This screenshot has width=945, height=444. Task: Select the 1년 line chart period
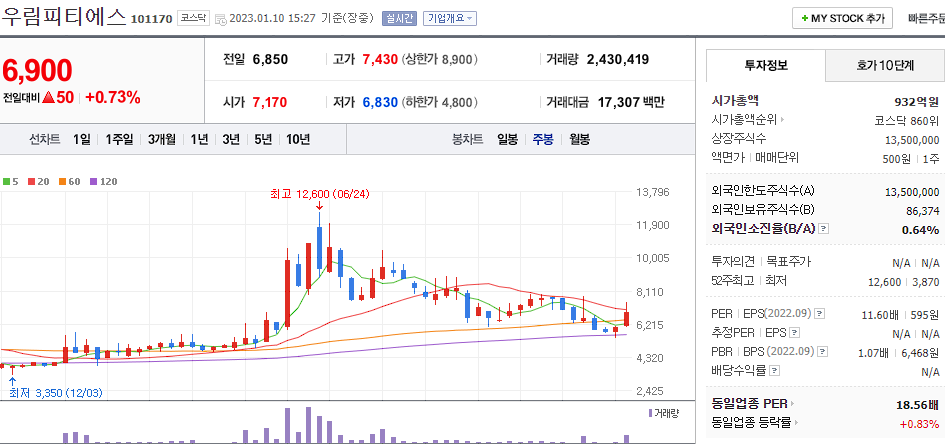(199, 140)
